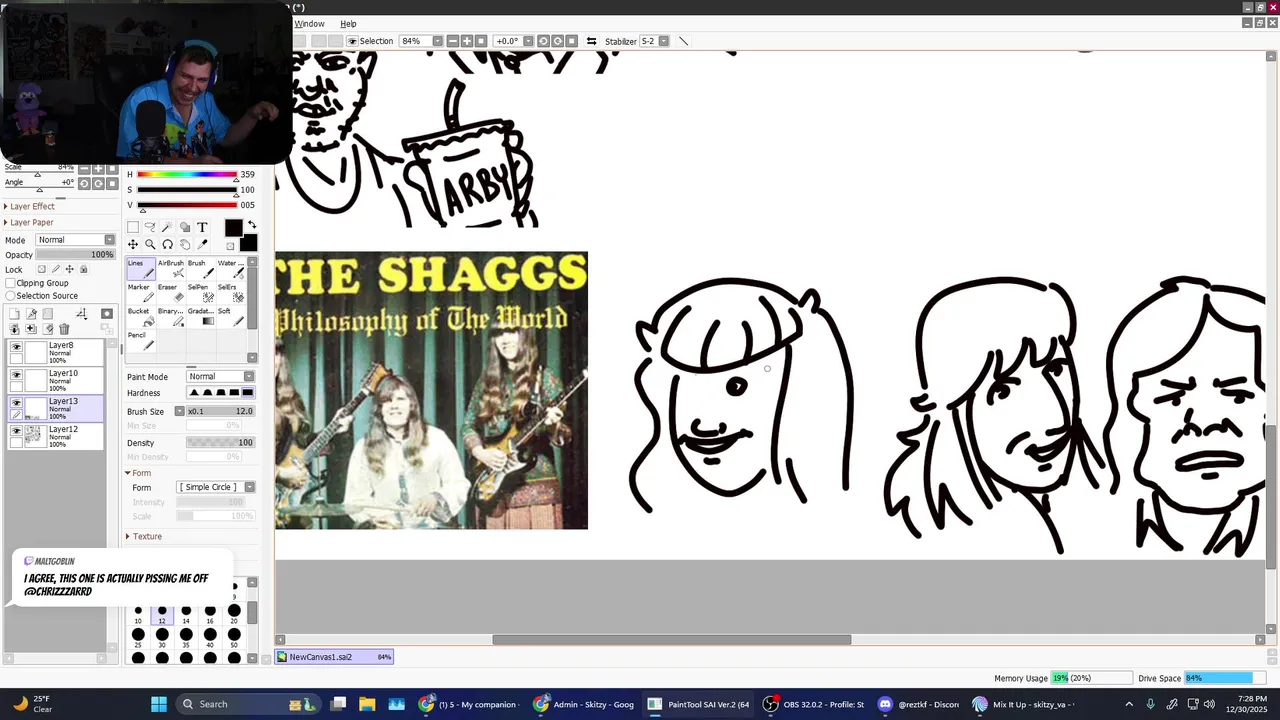1280x720 pixels.
Task: Pick the size 14 brush preset
Action: [186, 614]
